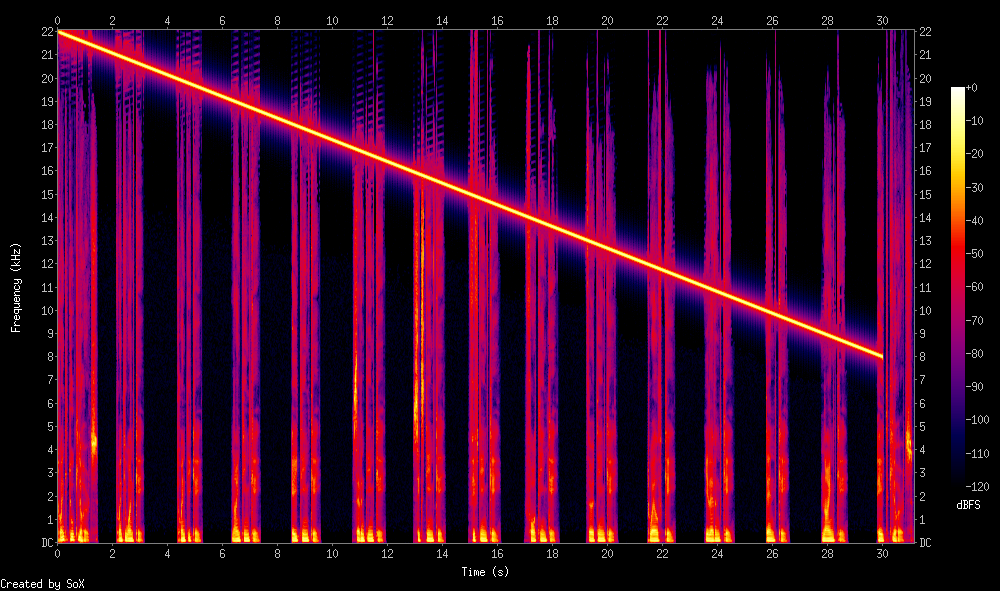Click the '-30' label on the dBFS scale
The image size is (1000, 591).
point(974,187)
